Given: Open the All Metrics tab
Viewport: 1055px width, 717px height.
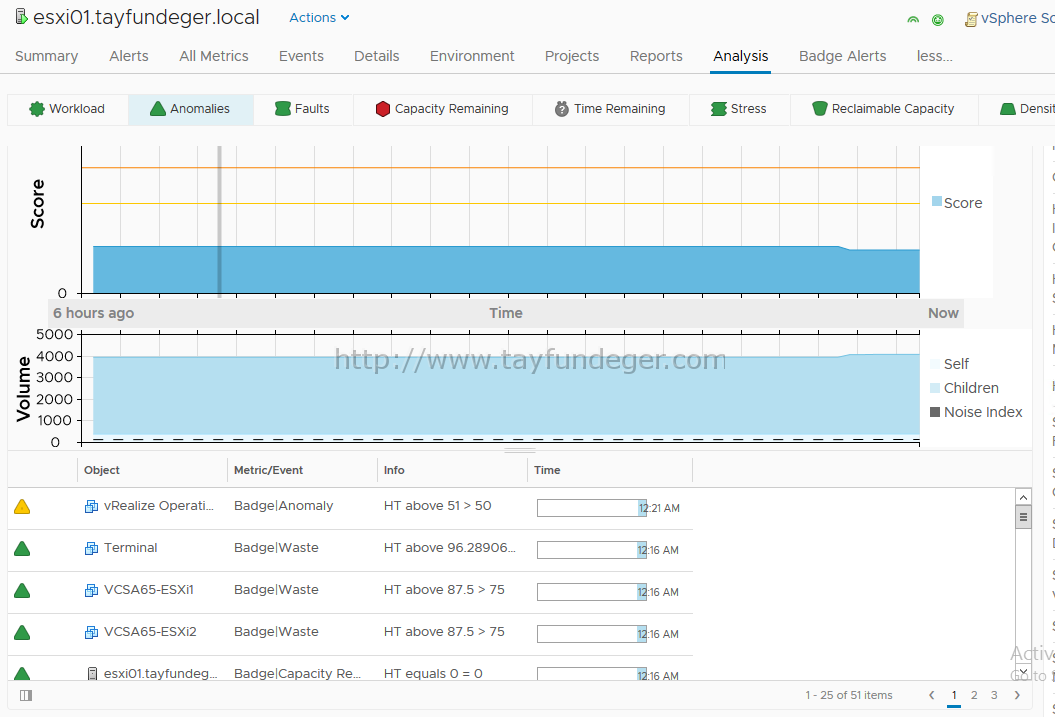Looking at the screenshot, I should click(x=214, y=56).
